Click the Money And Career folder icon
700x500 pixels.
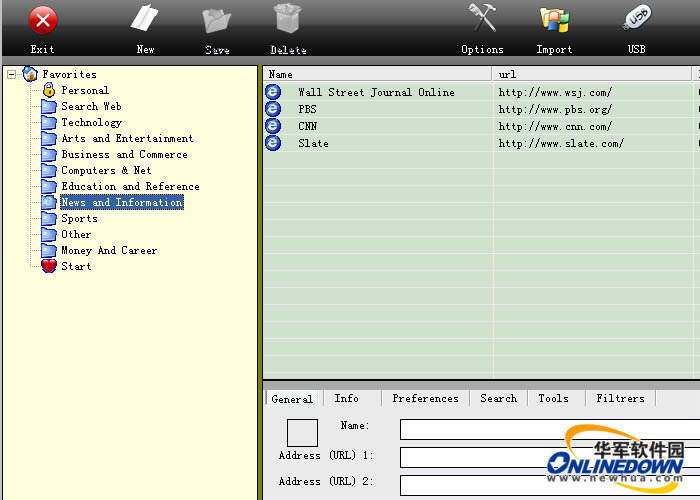pos(49,250)
